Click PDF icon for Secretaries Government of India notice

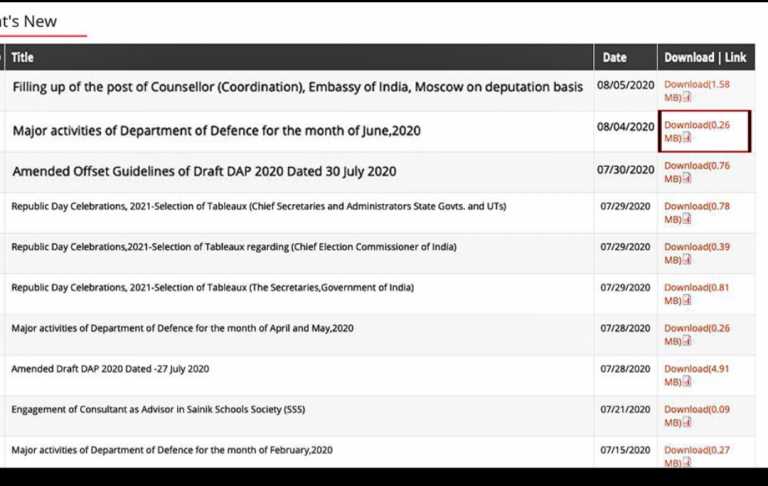click(687, 301)
